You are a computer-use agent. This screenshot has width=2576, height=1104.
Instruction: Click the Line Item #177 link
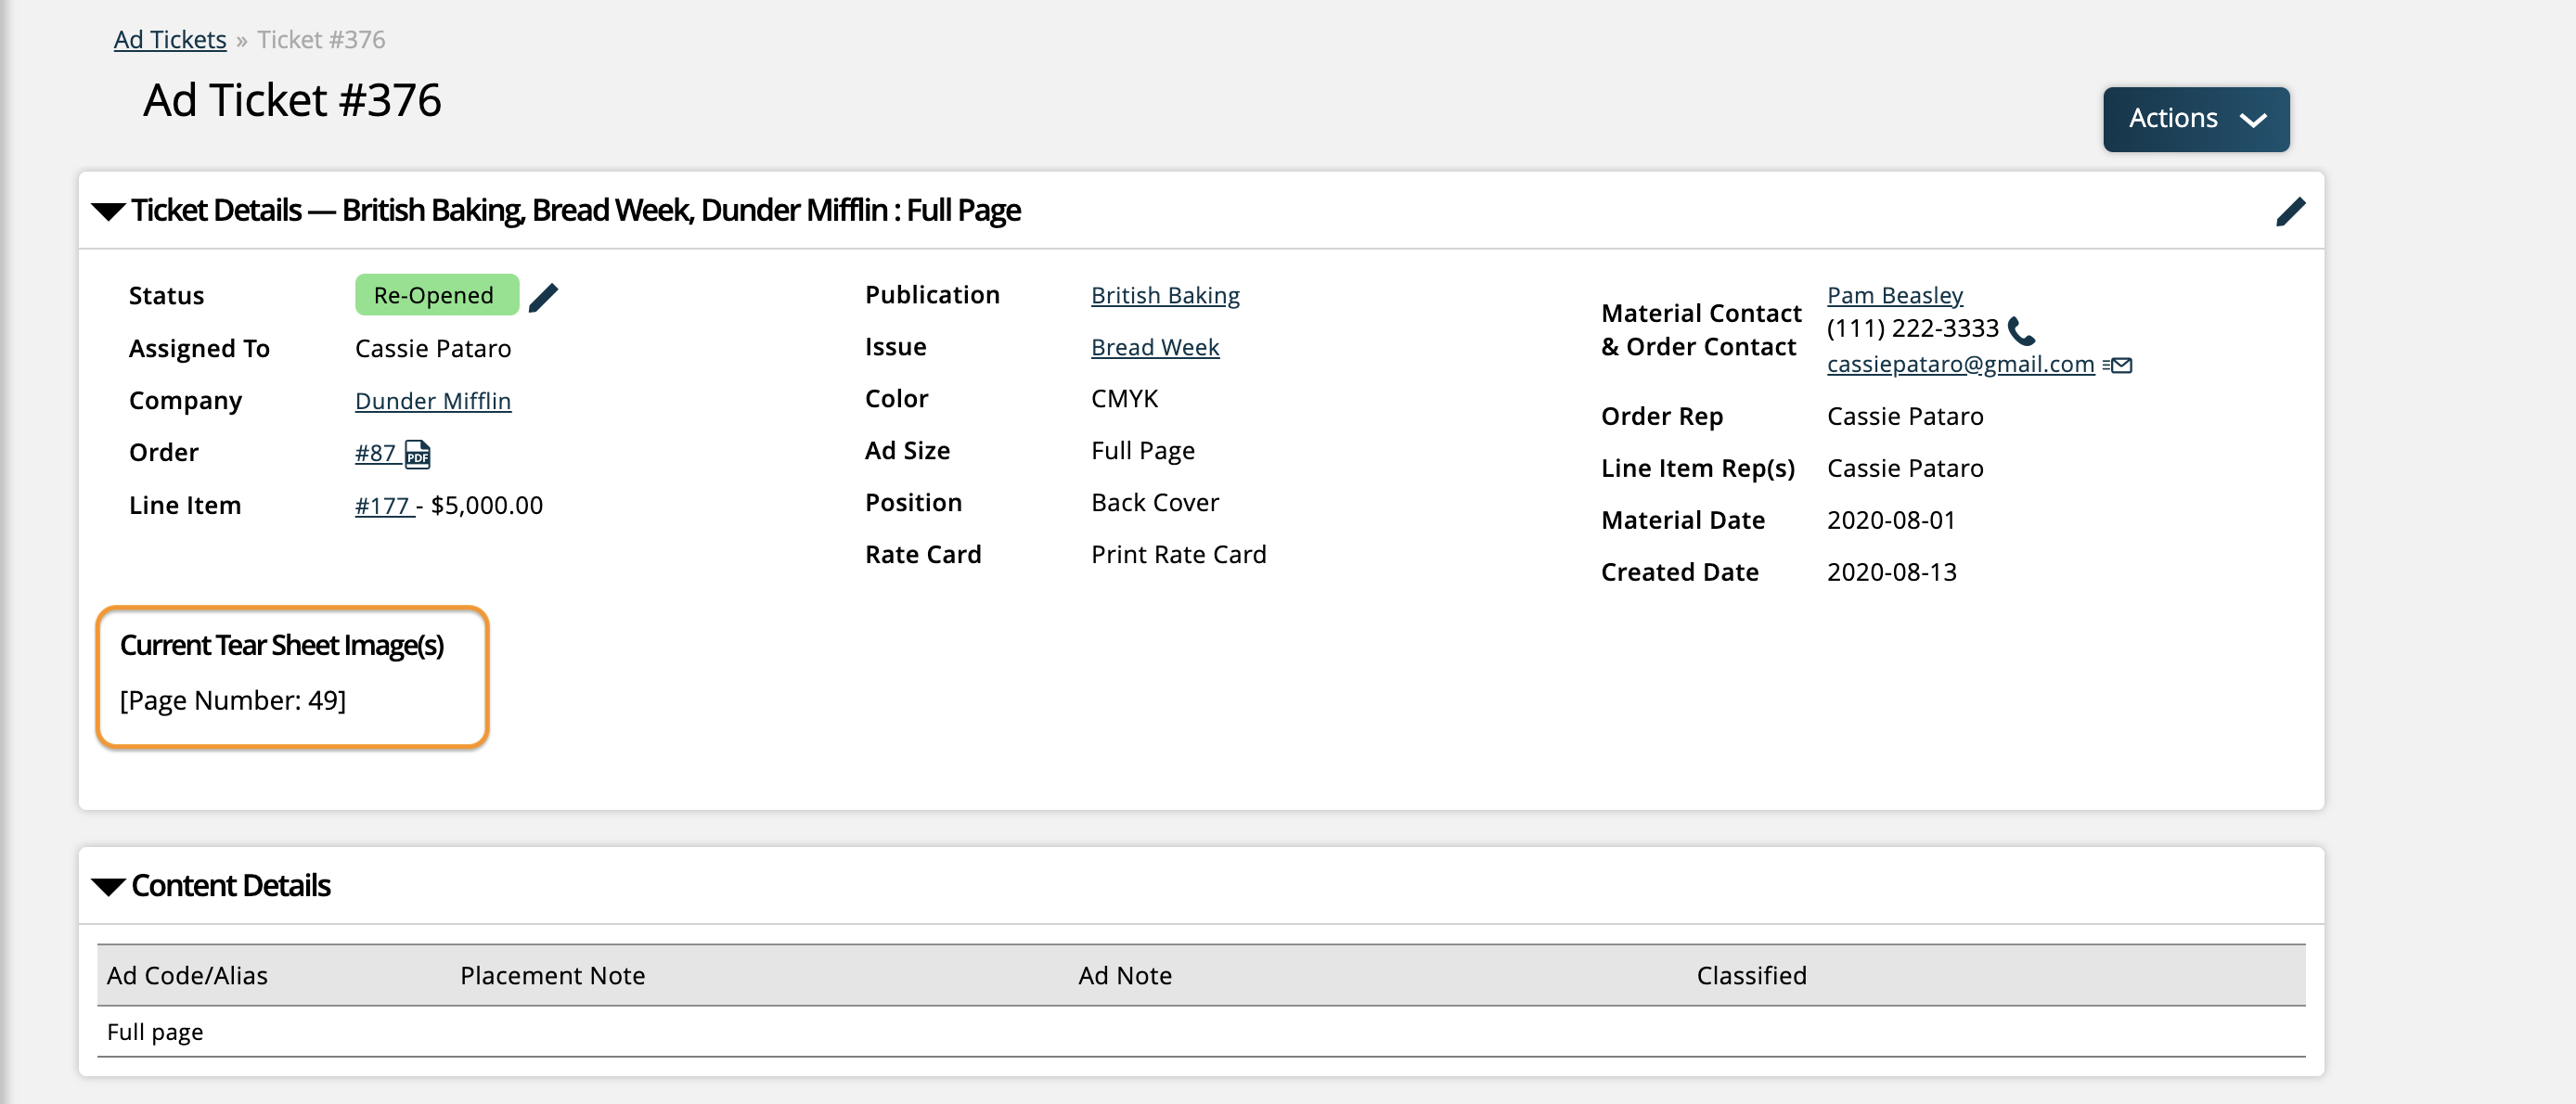pyautogui.click(x=381, y=505)
